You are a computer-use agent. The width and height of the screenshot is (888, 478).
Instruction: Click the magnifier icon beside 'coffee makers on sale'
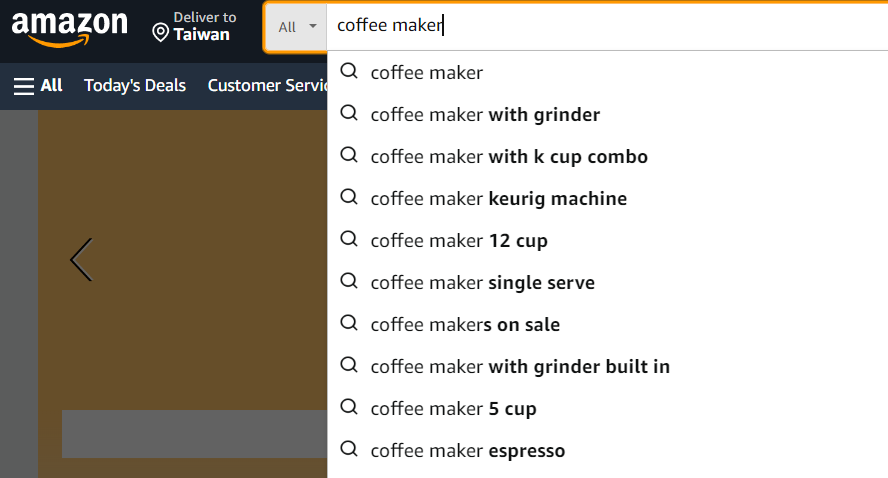click(x=349, y=324)
